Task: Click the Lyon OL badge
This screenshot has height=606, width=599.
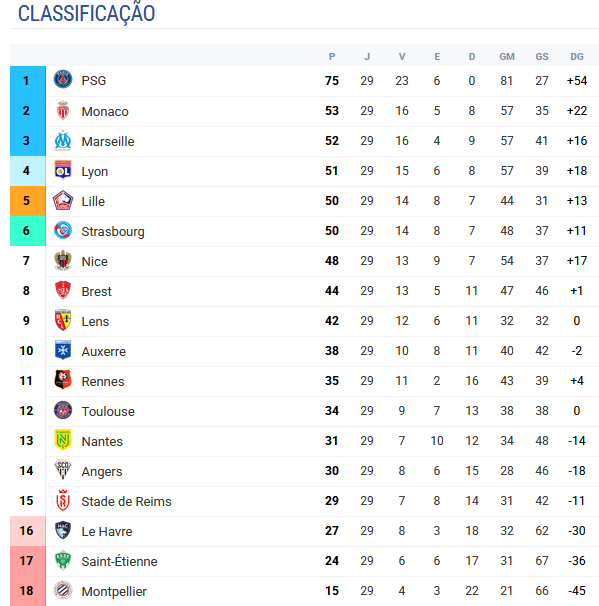Action: click(x=63, y=170)
